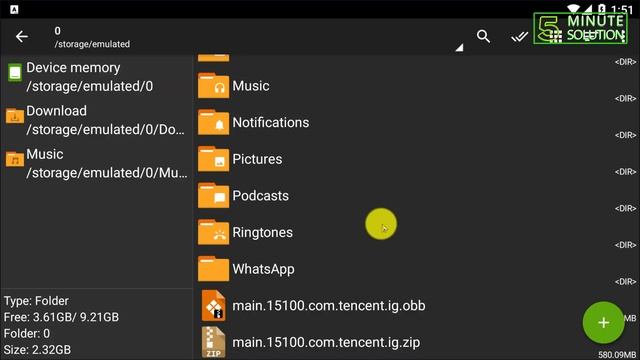640x360 pixels.
Task: Select the Music folder name in list
Action: [251, 86]
